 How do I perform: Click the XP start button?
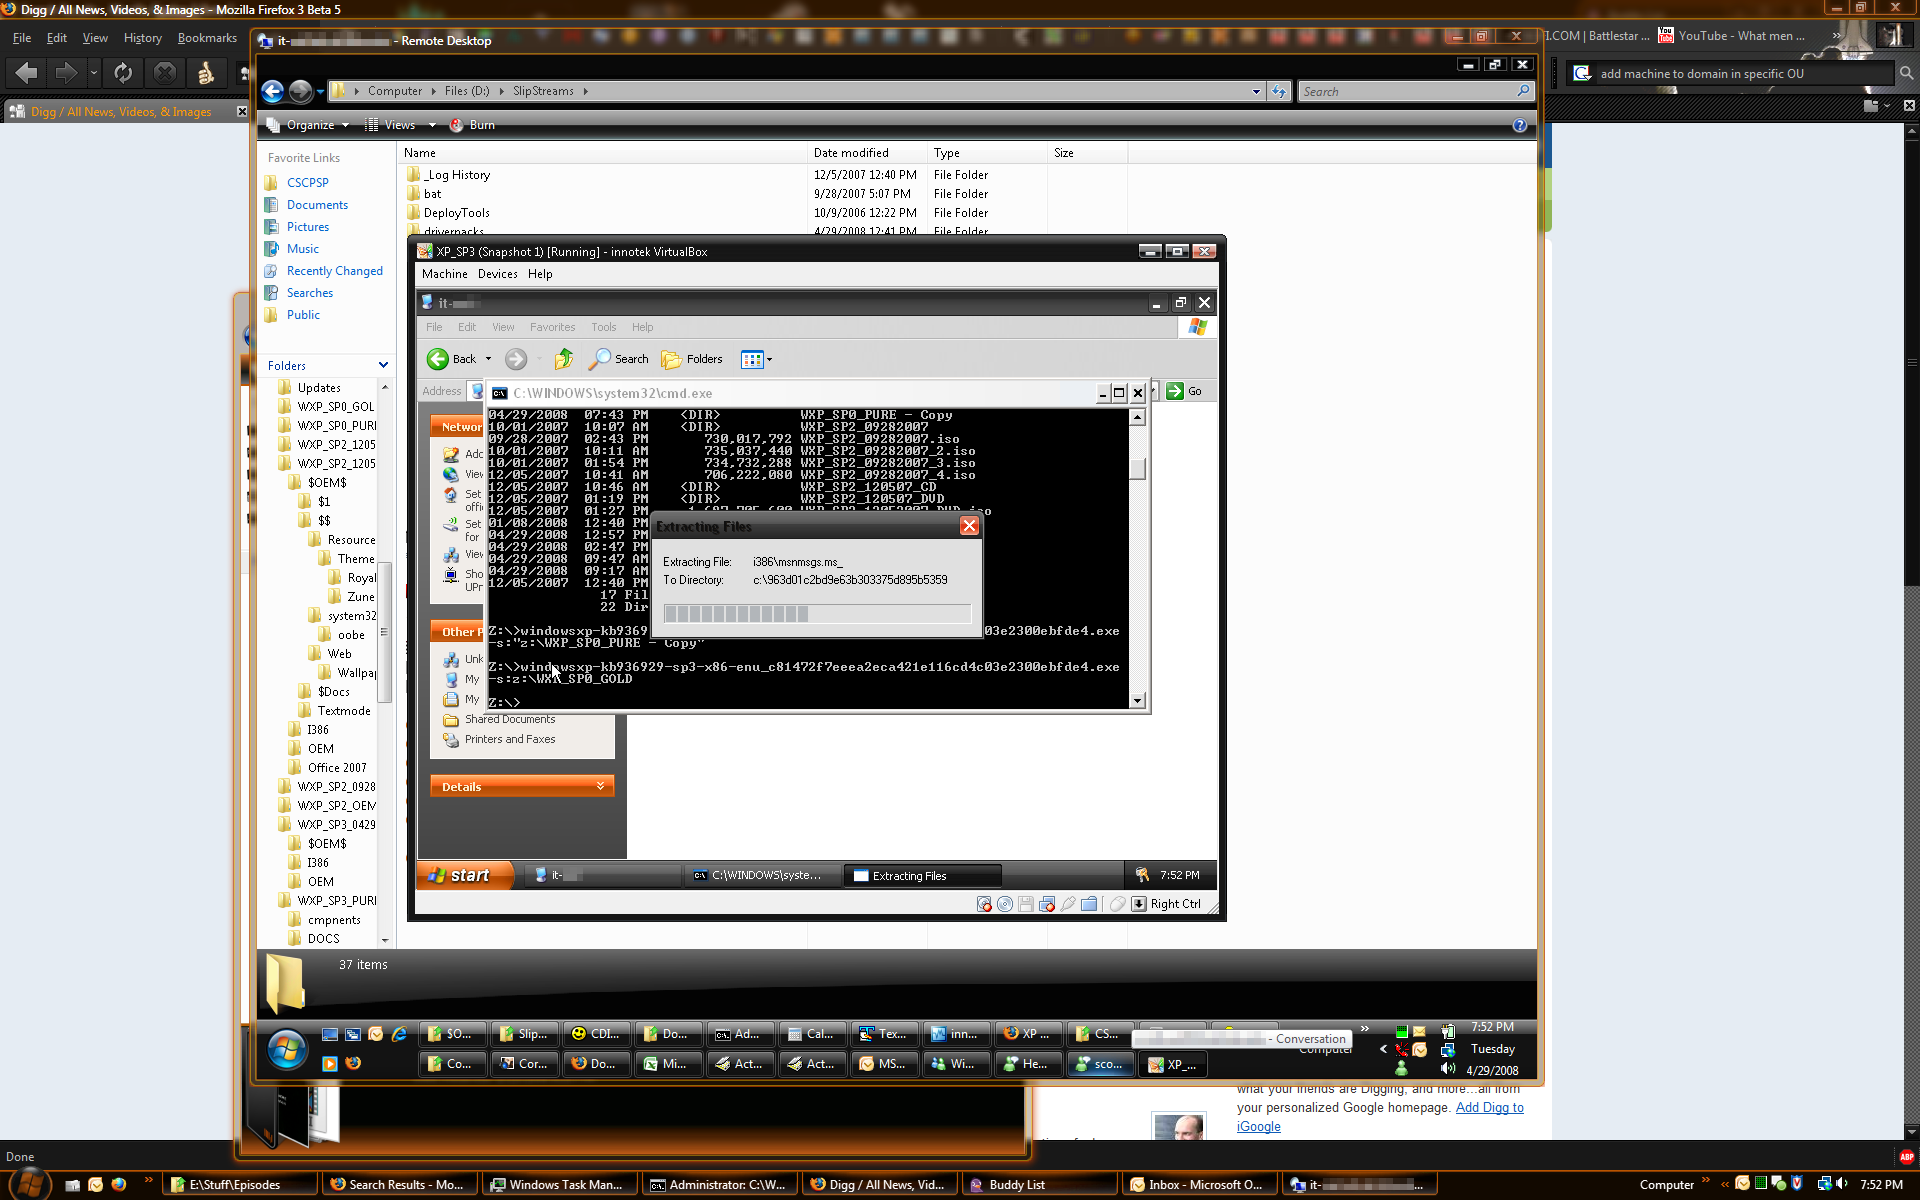tap(465, 875)
